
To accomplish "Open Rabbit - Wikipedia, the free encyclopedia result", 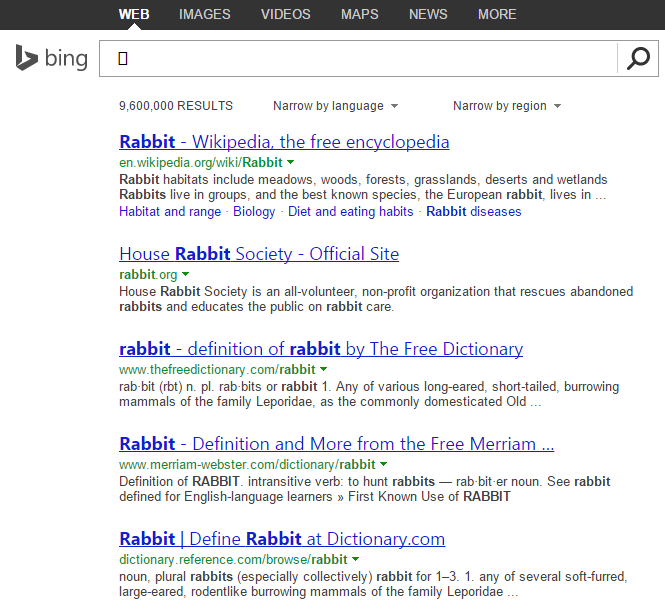I will point(284,142).
